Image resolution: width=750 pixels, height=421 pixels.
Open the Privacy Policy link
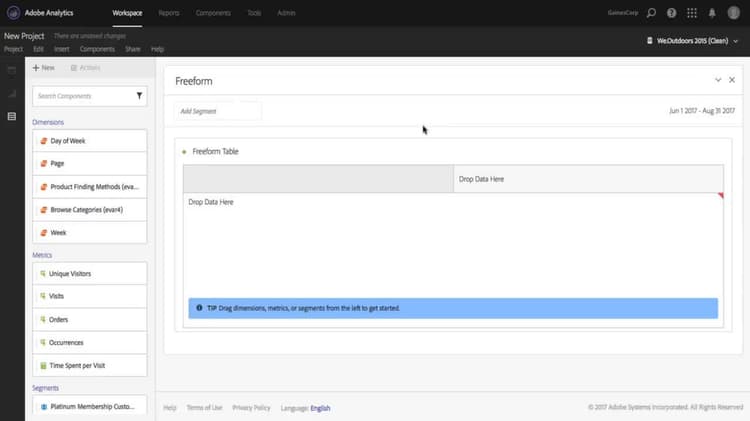click(251, 408)
